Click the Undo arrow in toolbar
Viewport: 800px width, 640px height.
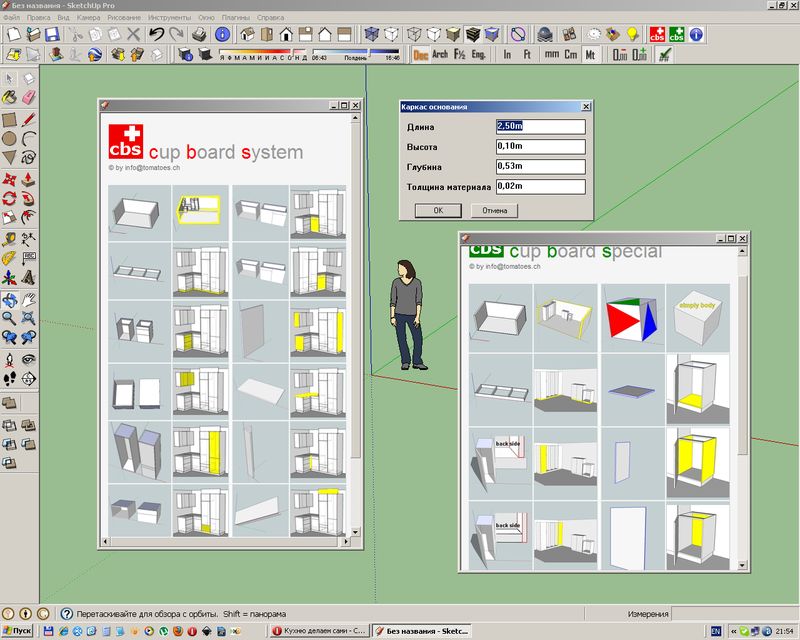tap(156, 35)
